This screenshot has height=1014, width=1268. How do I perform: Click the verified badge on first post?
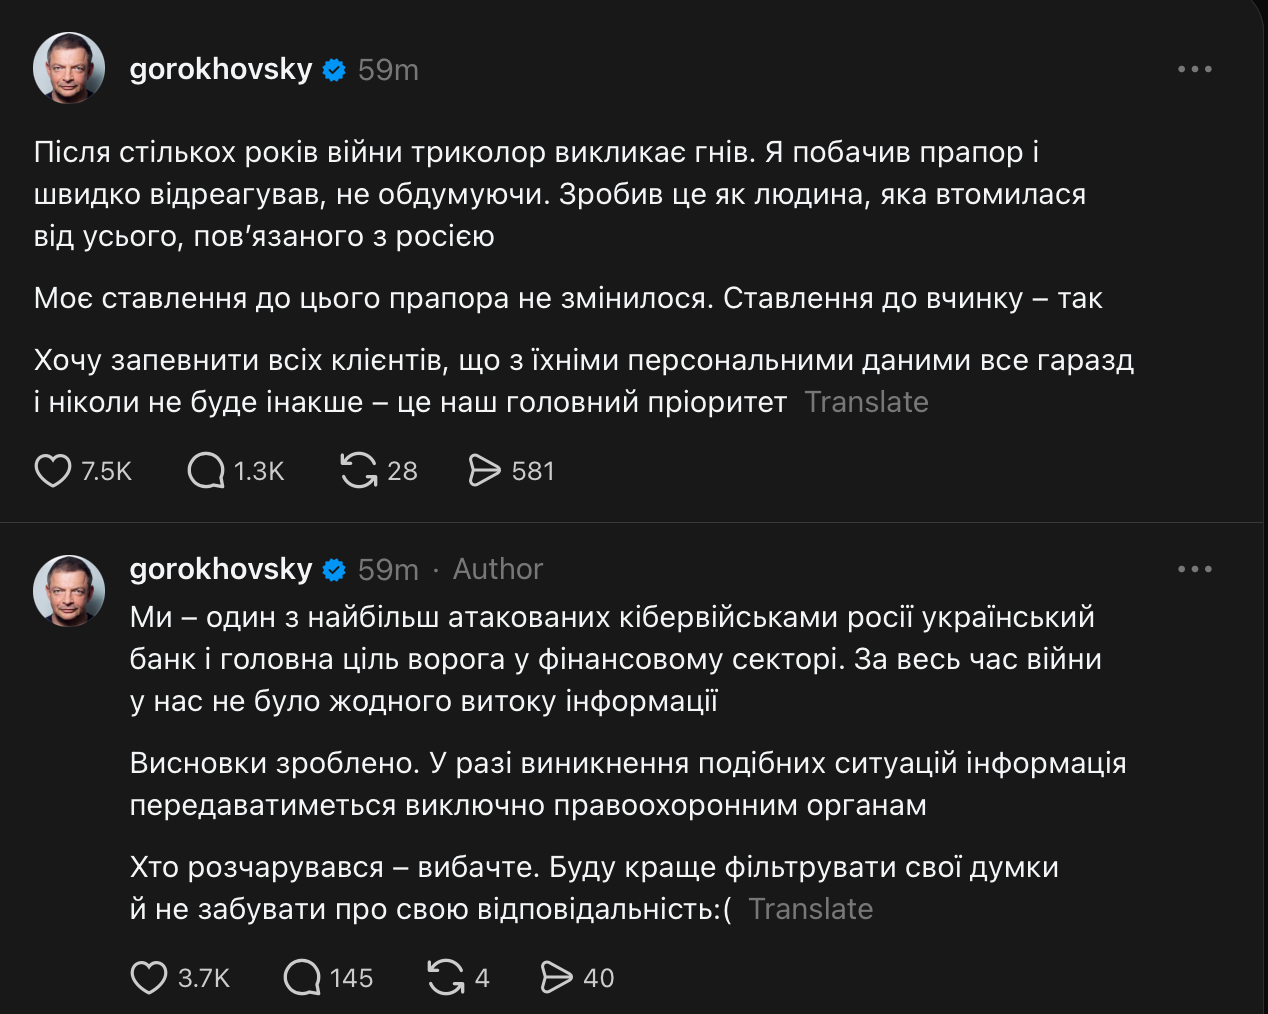coord(335,70)
